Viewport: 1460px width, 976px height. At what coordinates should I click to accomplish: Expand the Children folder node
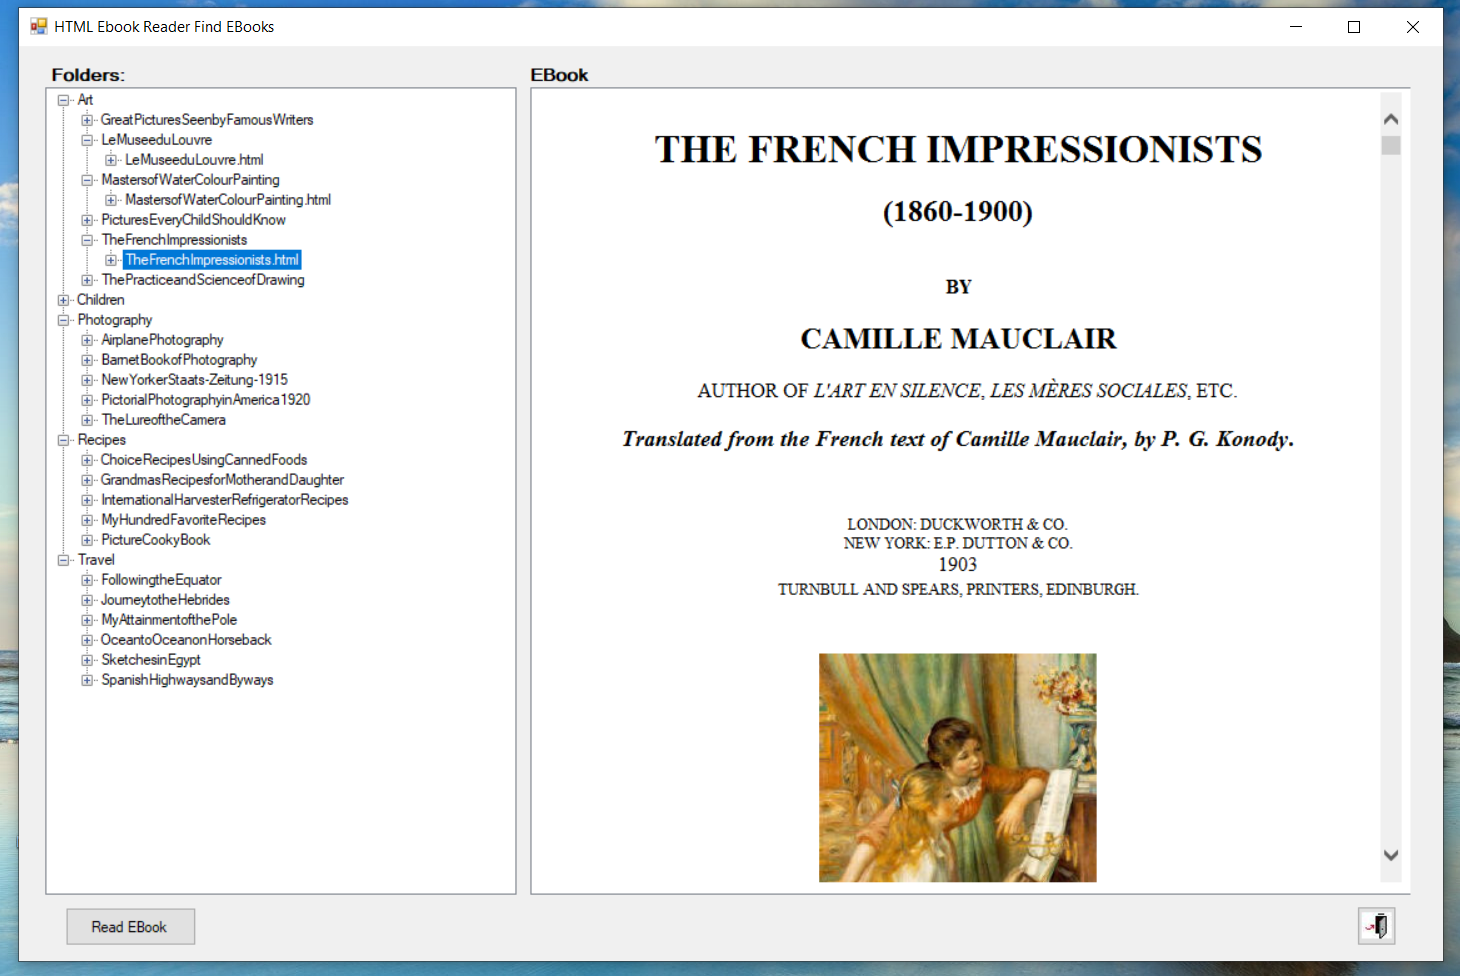[63, 300]
